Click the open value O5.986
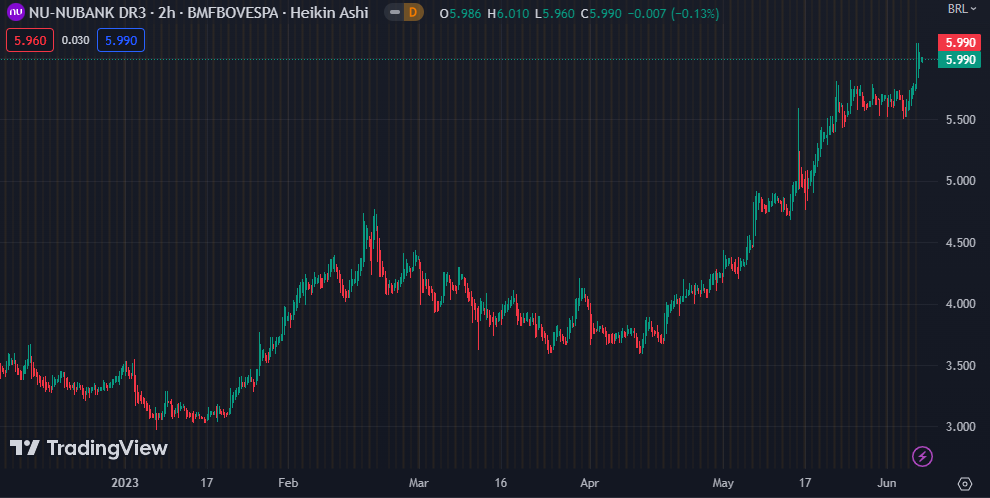This screenshot has height=498, width=990. click(x=462, y=13)
